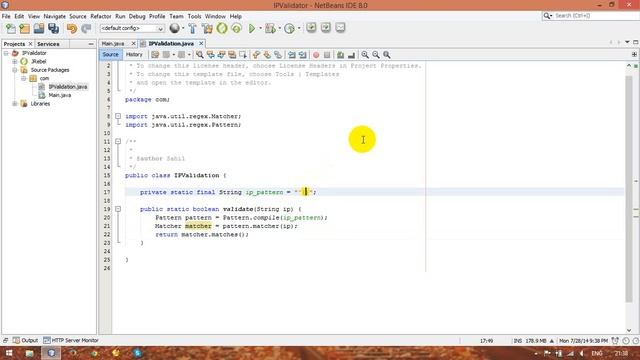Open the Tools menu
This screenshot has width=640, height=360.
pos(194,16)
